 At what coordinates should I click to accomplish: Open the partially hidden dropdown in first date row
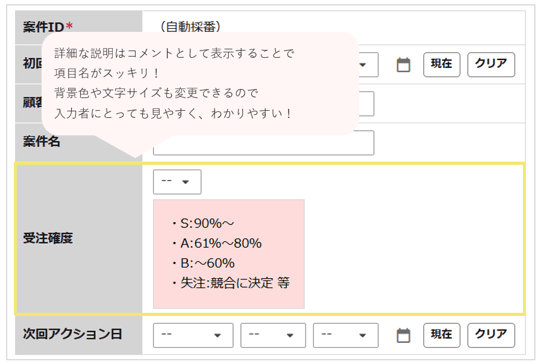(x=368, y=65)
